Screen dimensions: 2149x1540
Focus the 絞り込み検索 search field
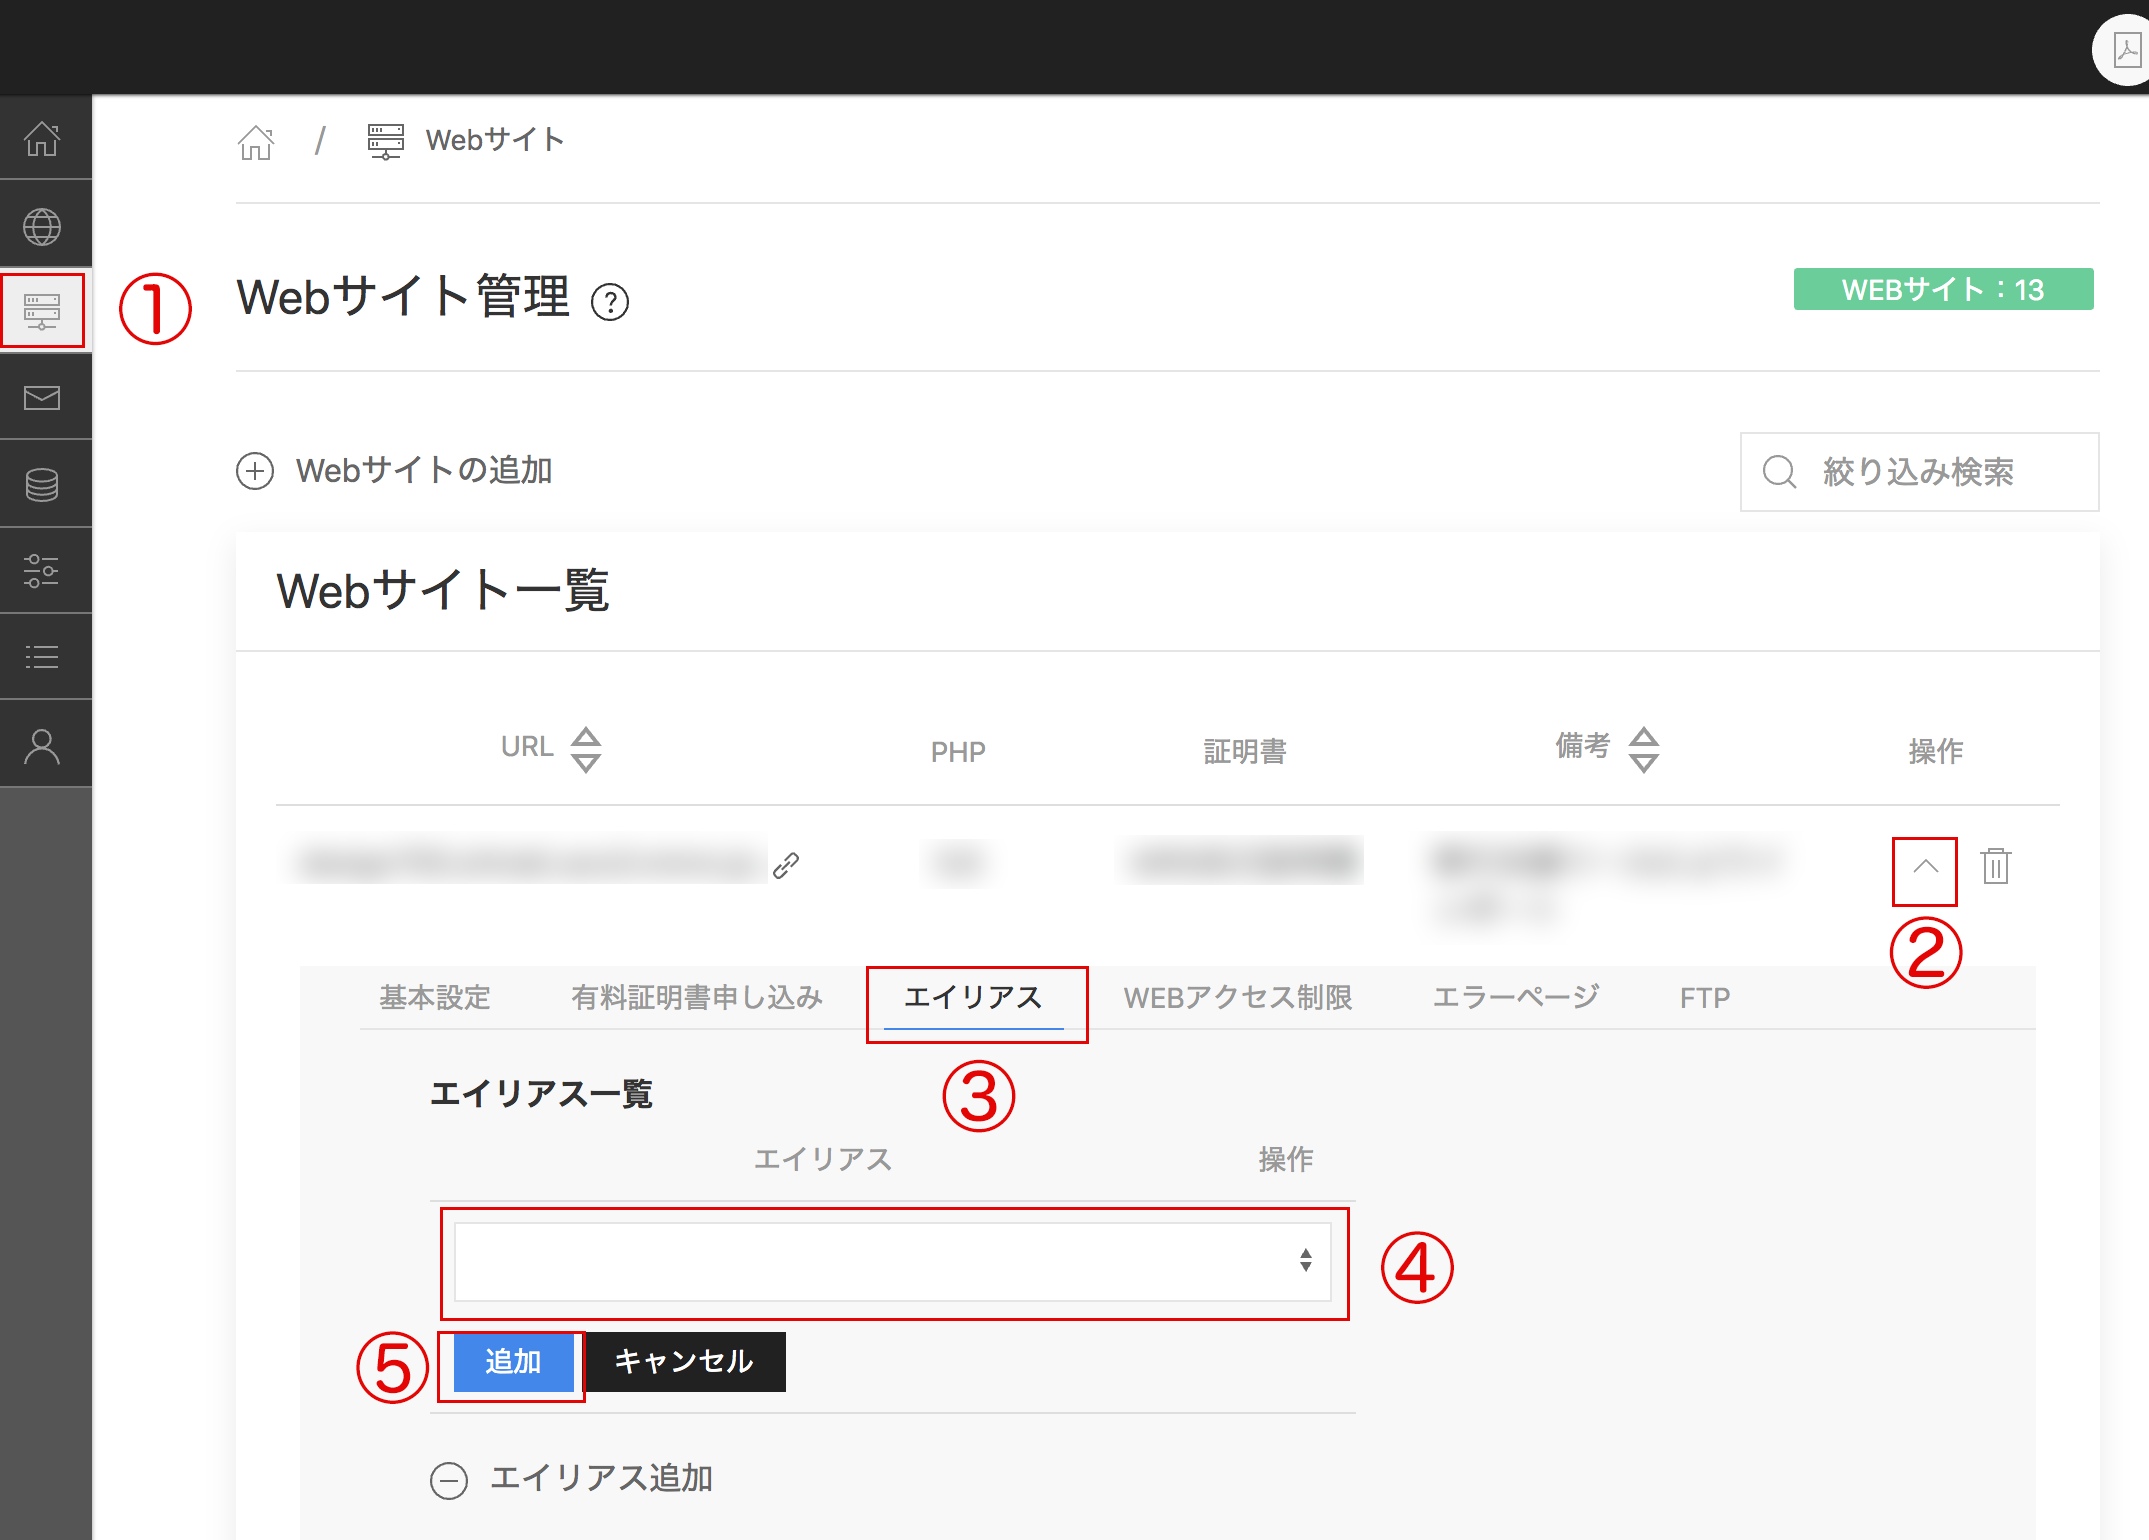pos(1919,472)
